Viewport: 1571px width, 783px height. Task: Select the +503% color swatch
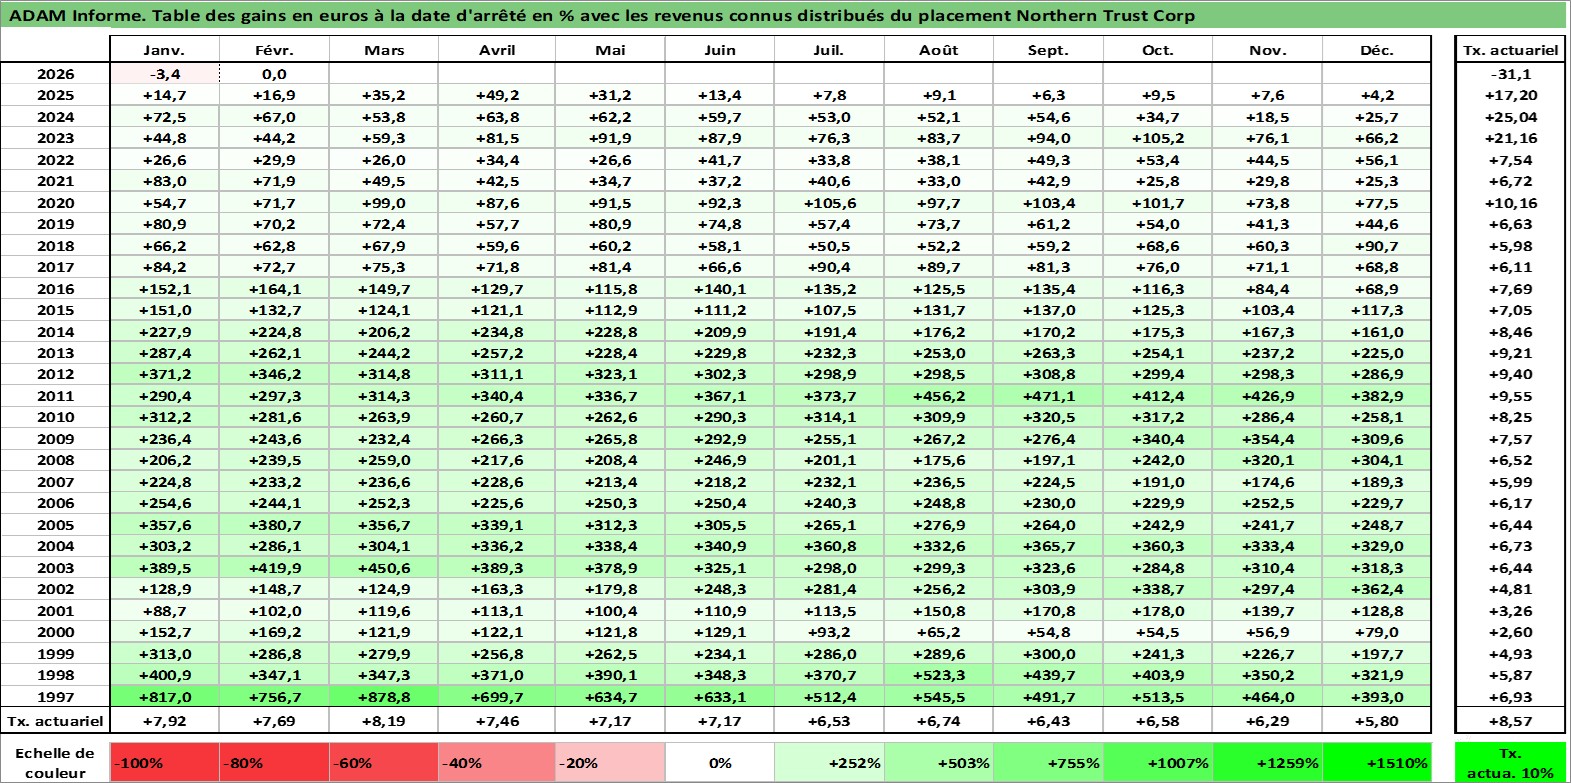938,762
